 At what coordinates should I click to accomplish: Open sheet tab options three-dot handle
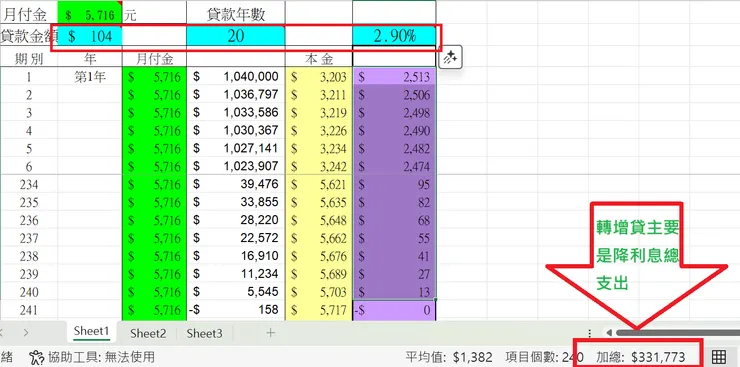tap(590, 333)
